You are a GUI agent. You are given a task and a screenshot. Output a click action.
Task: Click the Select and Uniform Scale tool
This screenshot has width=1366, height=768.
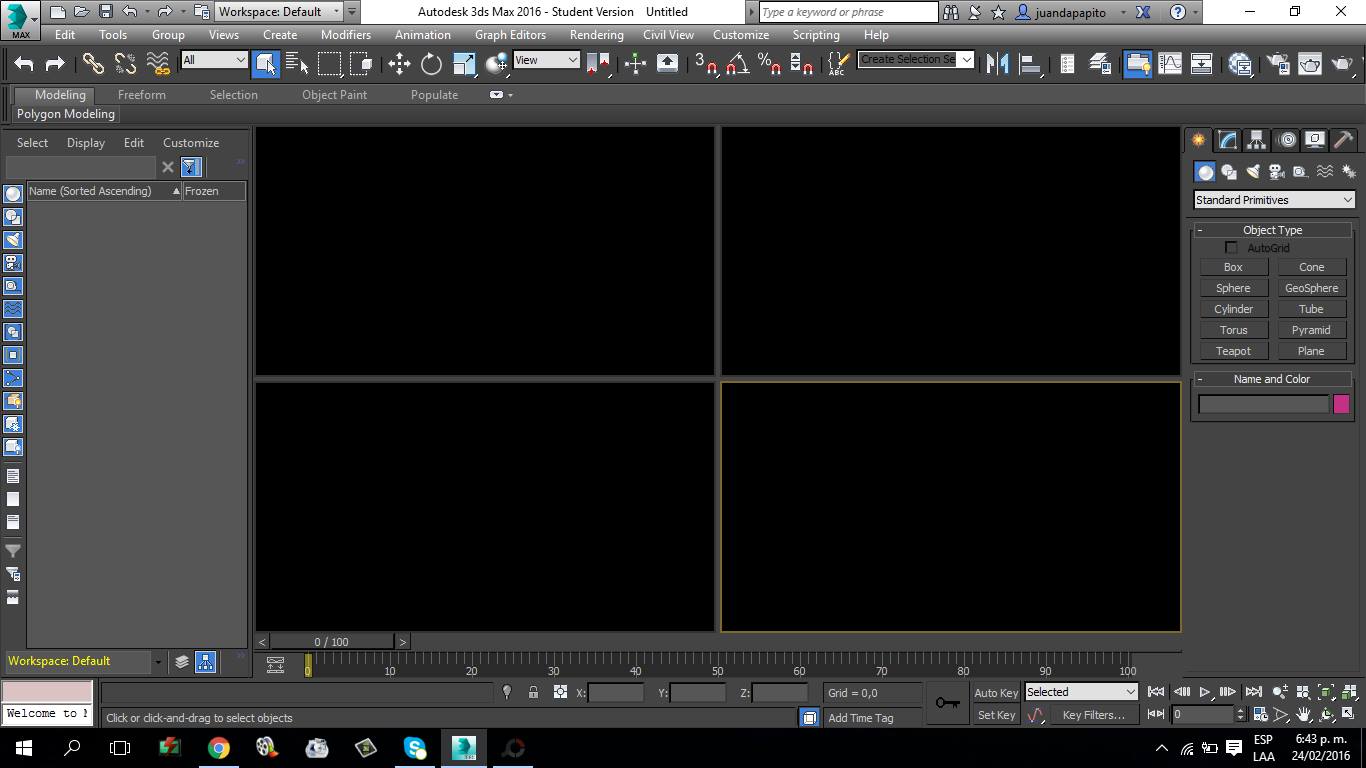click(464, 64)
